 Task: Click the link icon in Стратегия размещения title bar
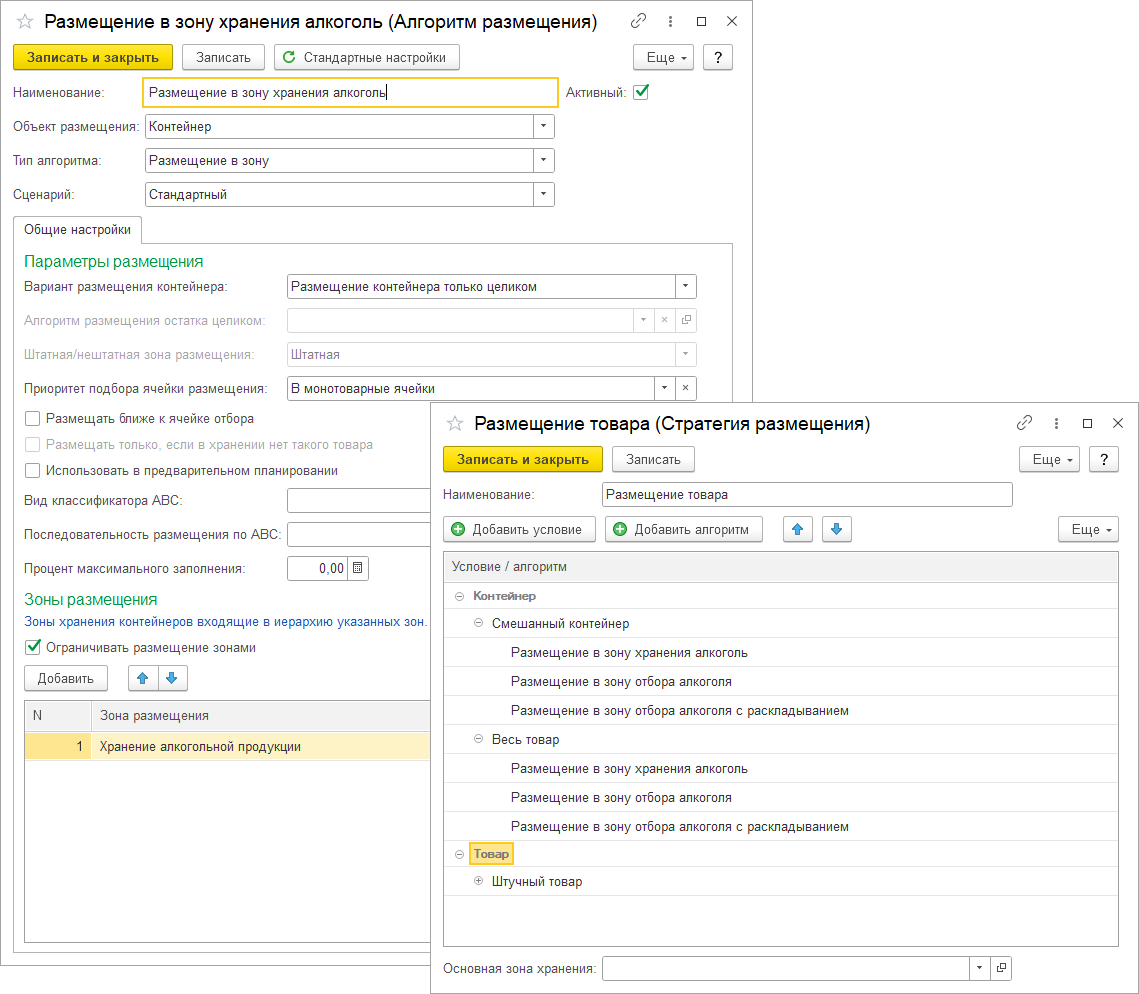1023,423
